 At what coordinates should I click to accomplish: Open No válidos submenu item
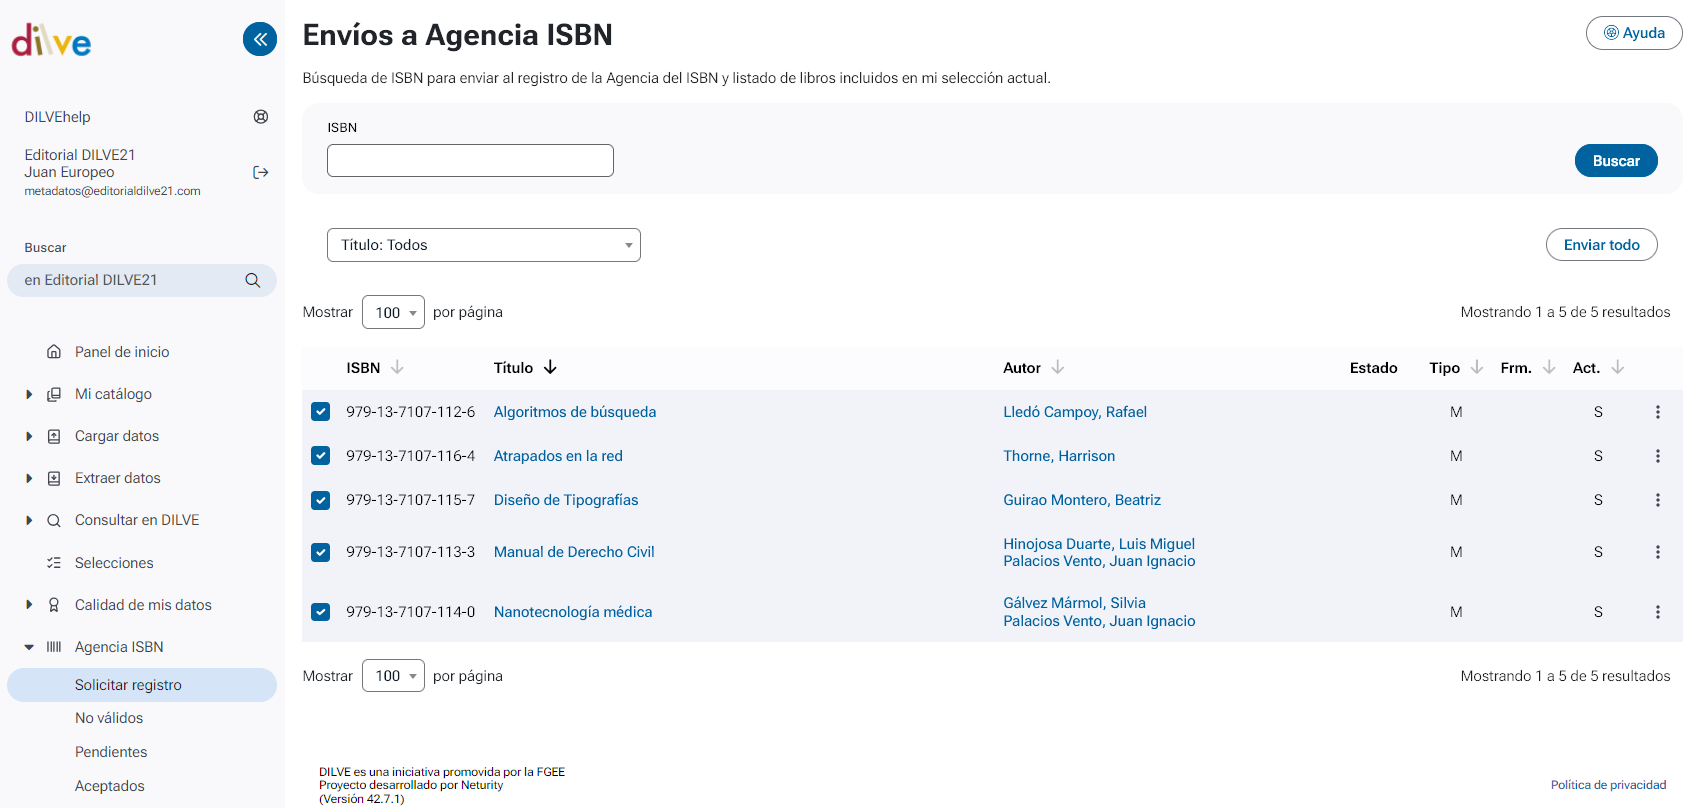(x=109, y=718)
